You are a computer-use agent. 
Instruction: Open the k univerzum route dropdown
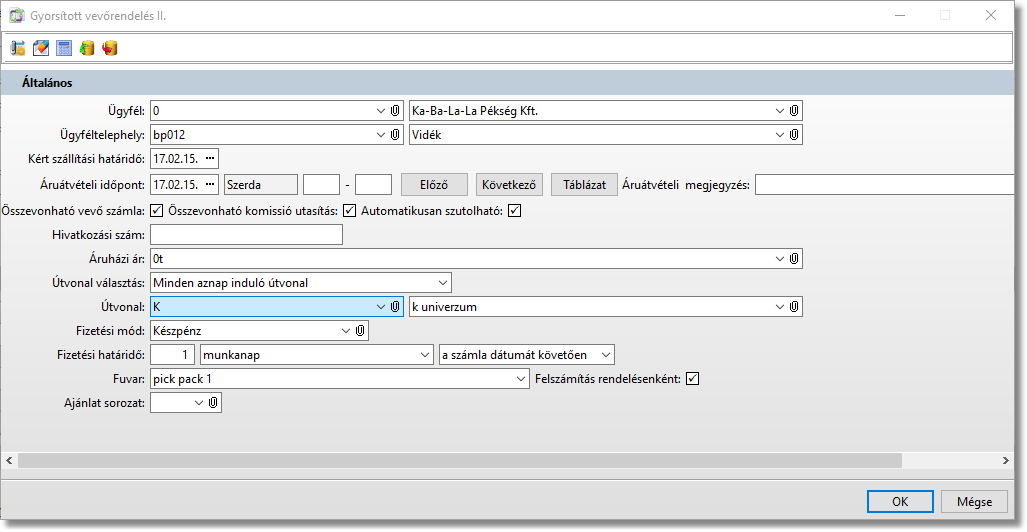coord(779,307)
